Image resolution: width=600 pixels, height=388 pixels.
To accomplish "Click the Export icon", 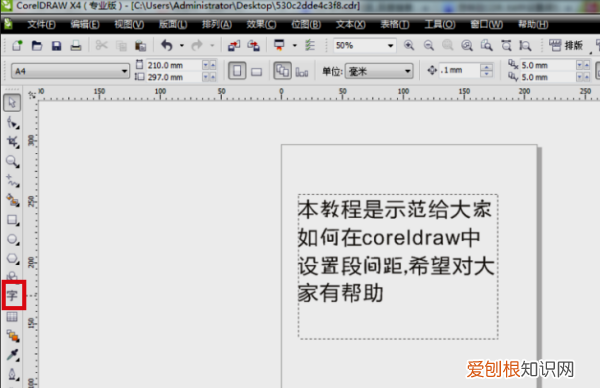I will [253, 46].
